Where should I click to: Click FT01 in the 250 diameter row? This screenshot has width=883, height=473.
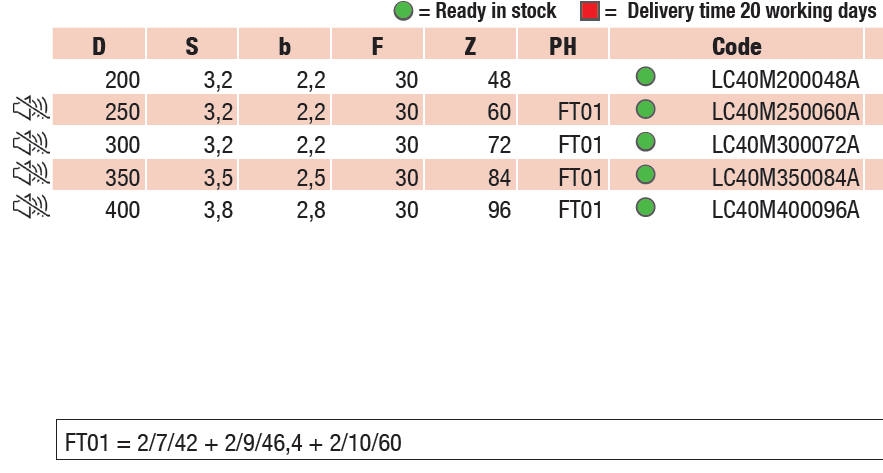[580, 111]
